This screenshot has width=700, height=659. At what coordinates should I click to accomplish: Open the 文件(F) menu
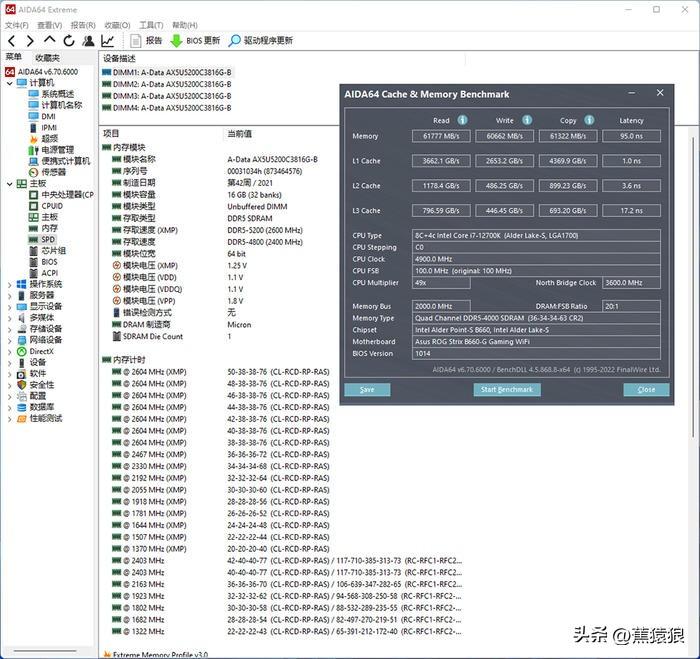pyautogui.click(x=17, y=25)
